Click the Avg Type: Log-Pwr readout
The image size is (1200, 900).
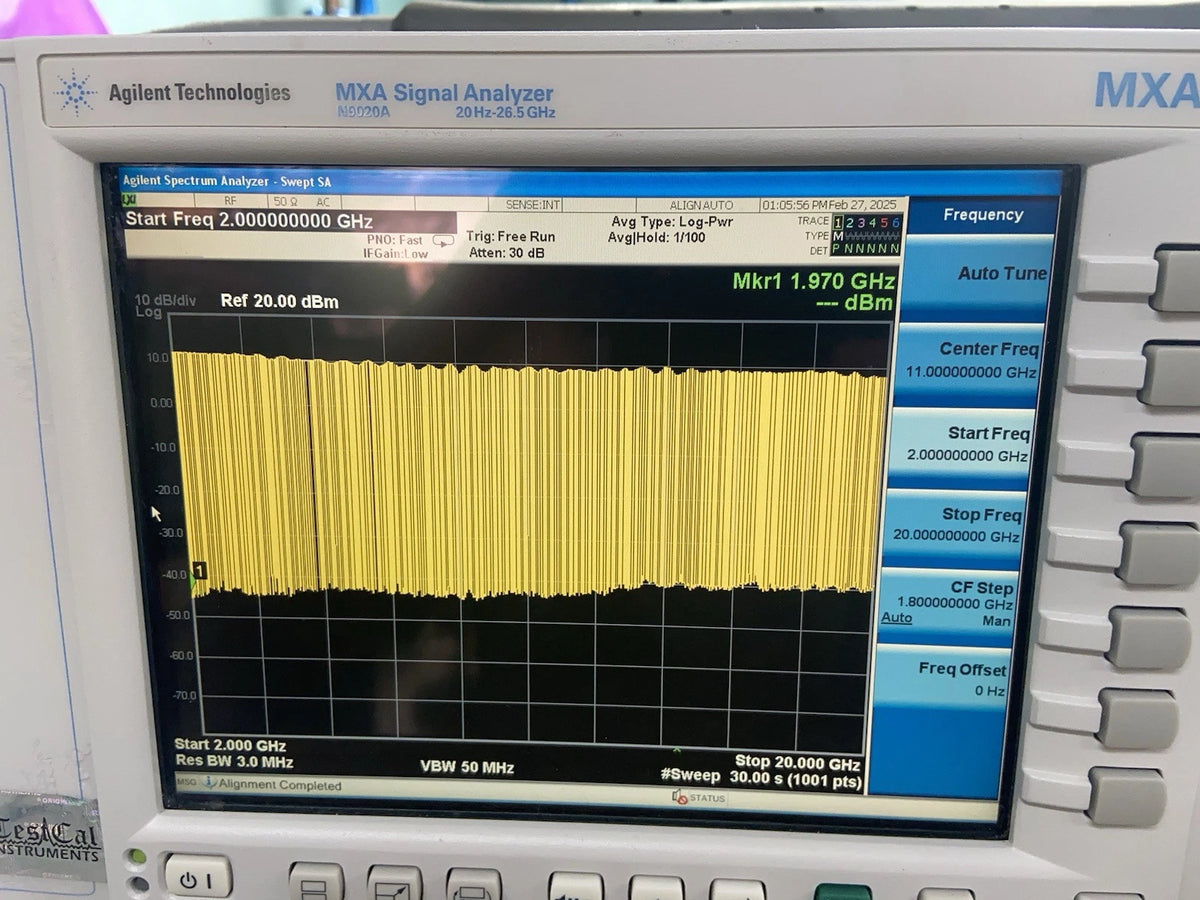tap(671, 220)
